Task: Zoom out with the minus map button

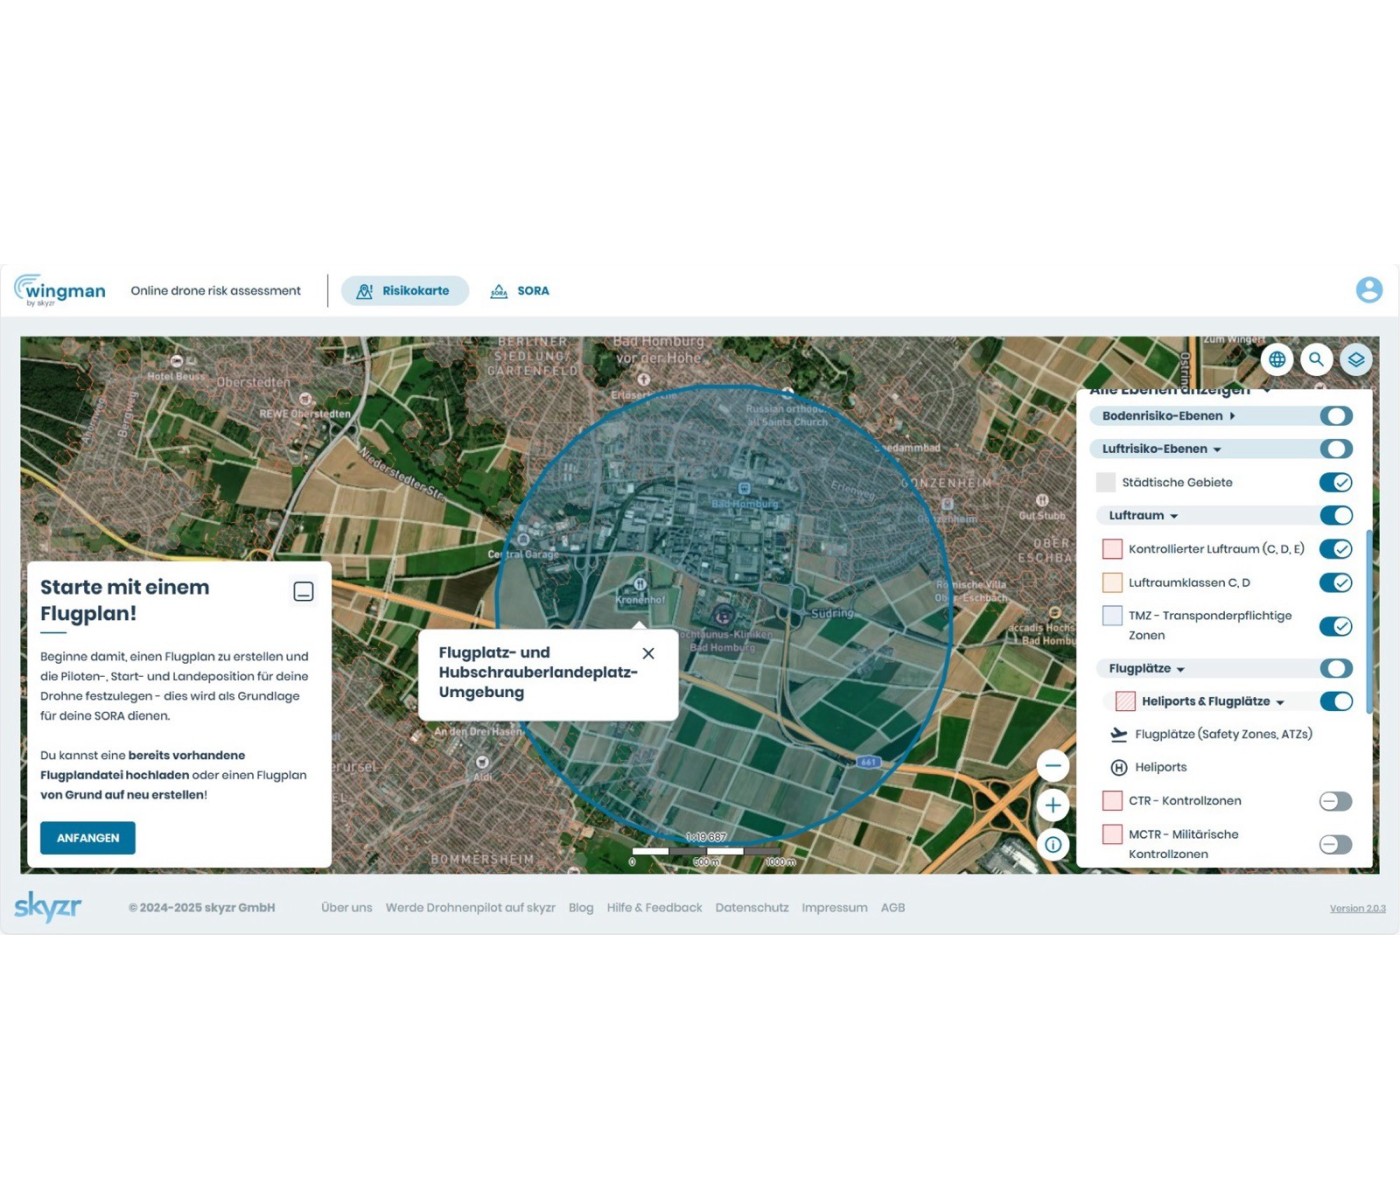Action: tap(1053, 766)
